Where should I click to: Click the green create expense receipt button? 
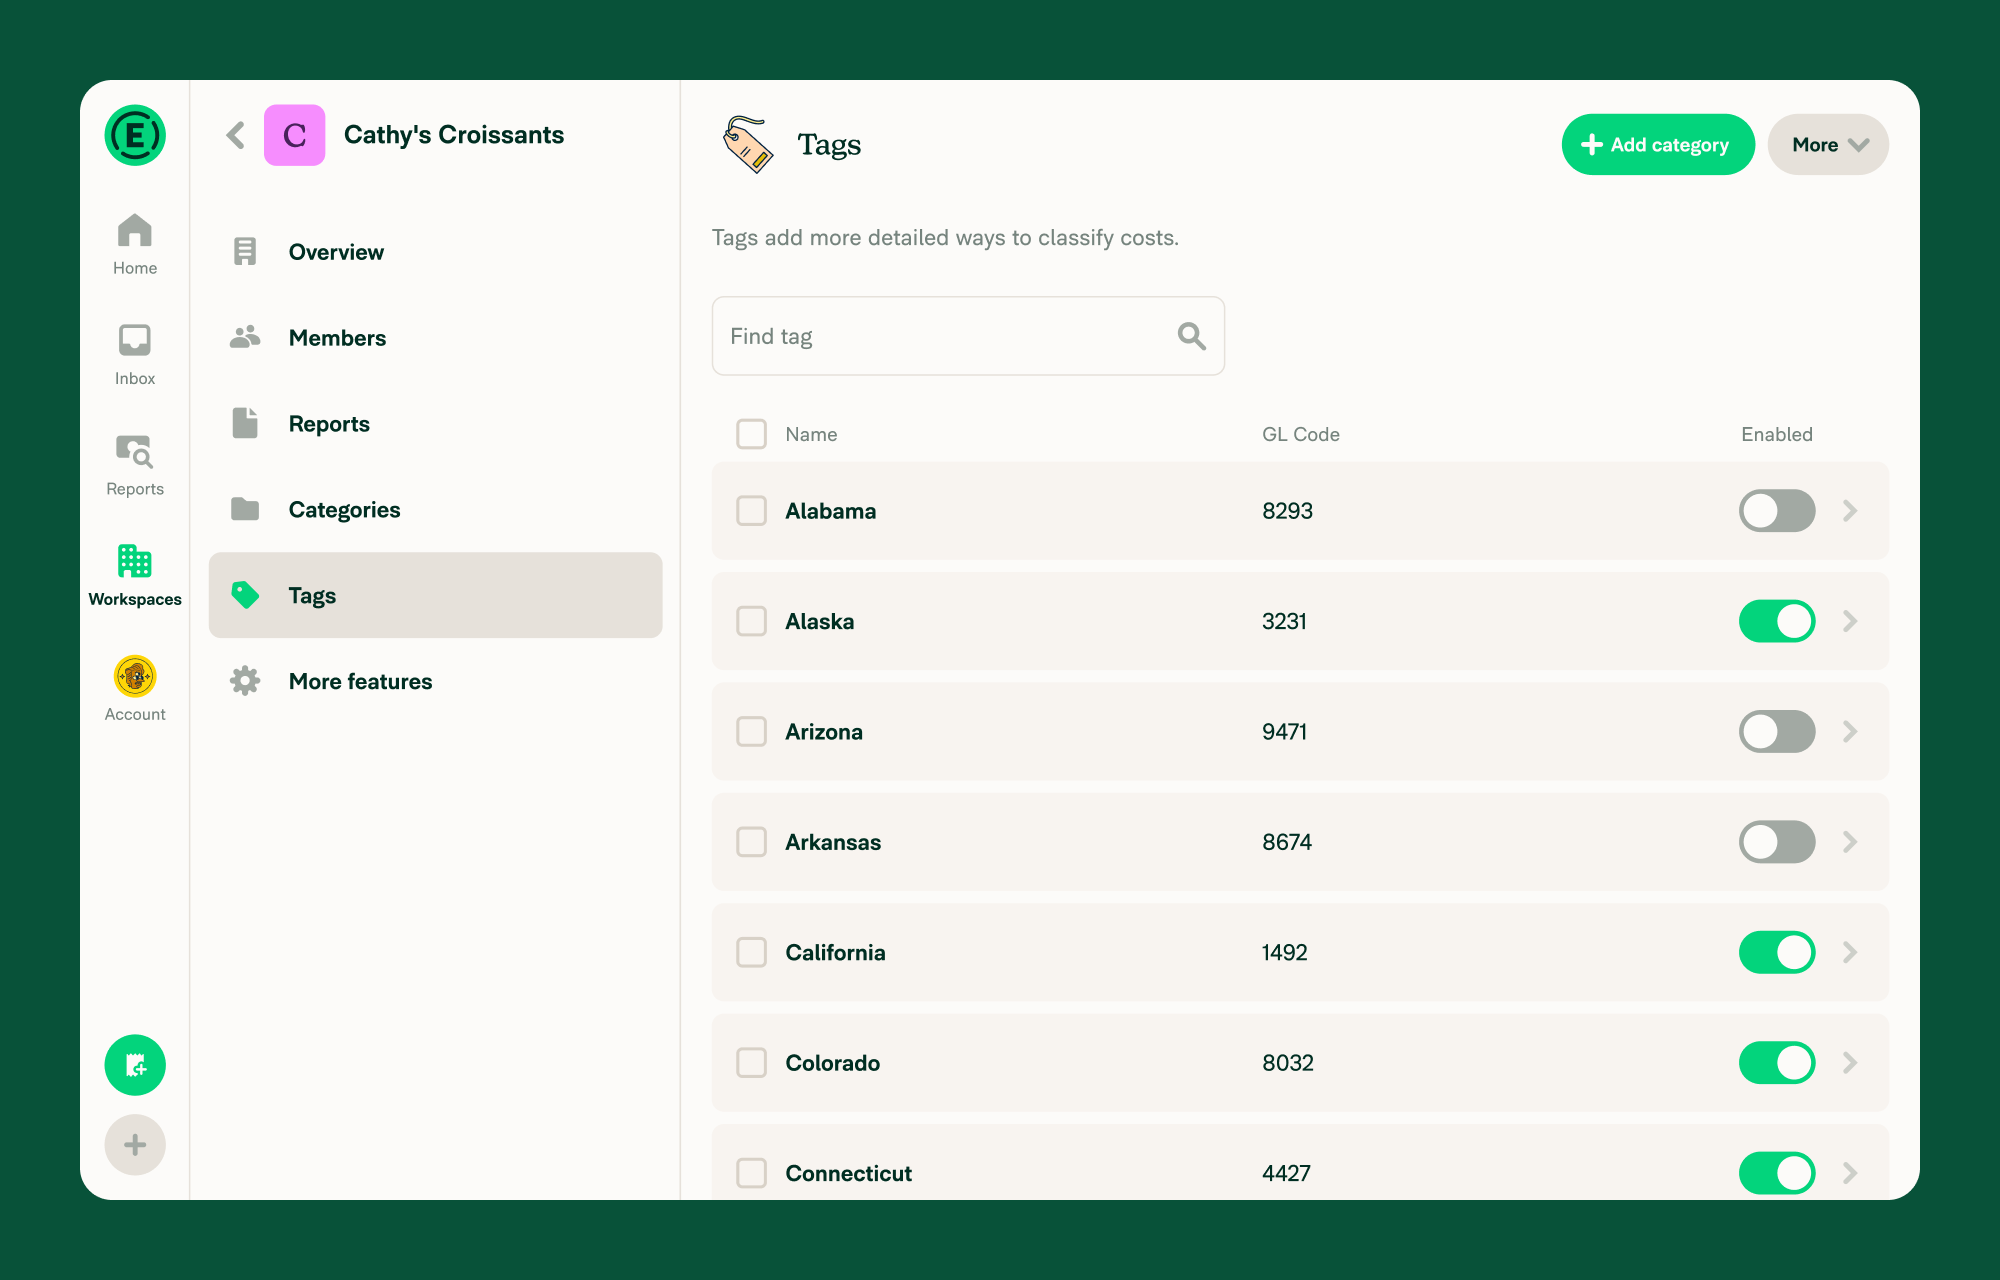click(x=135, y=1065)
